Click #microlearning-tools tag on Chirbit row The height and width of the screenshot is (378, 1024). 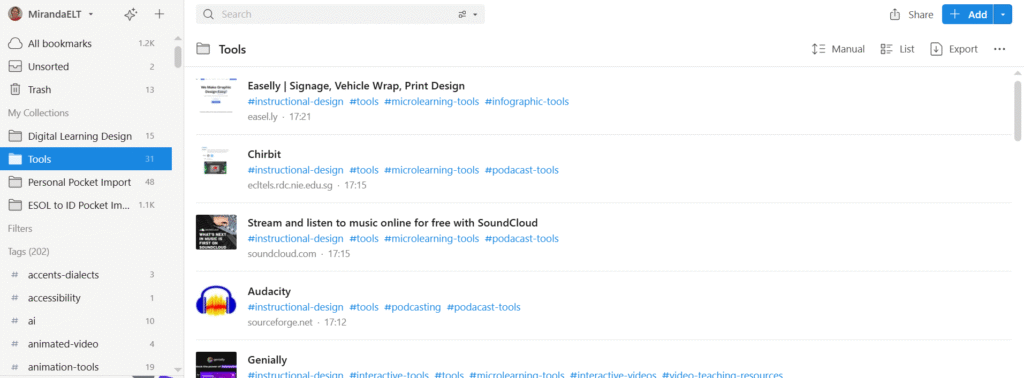pyautogui.click(x=431, y=170)
